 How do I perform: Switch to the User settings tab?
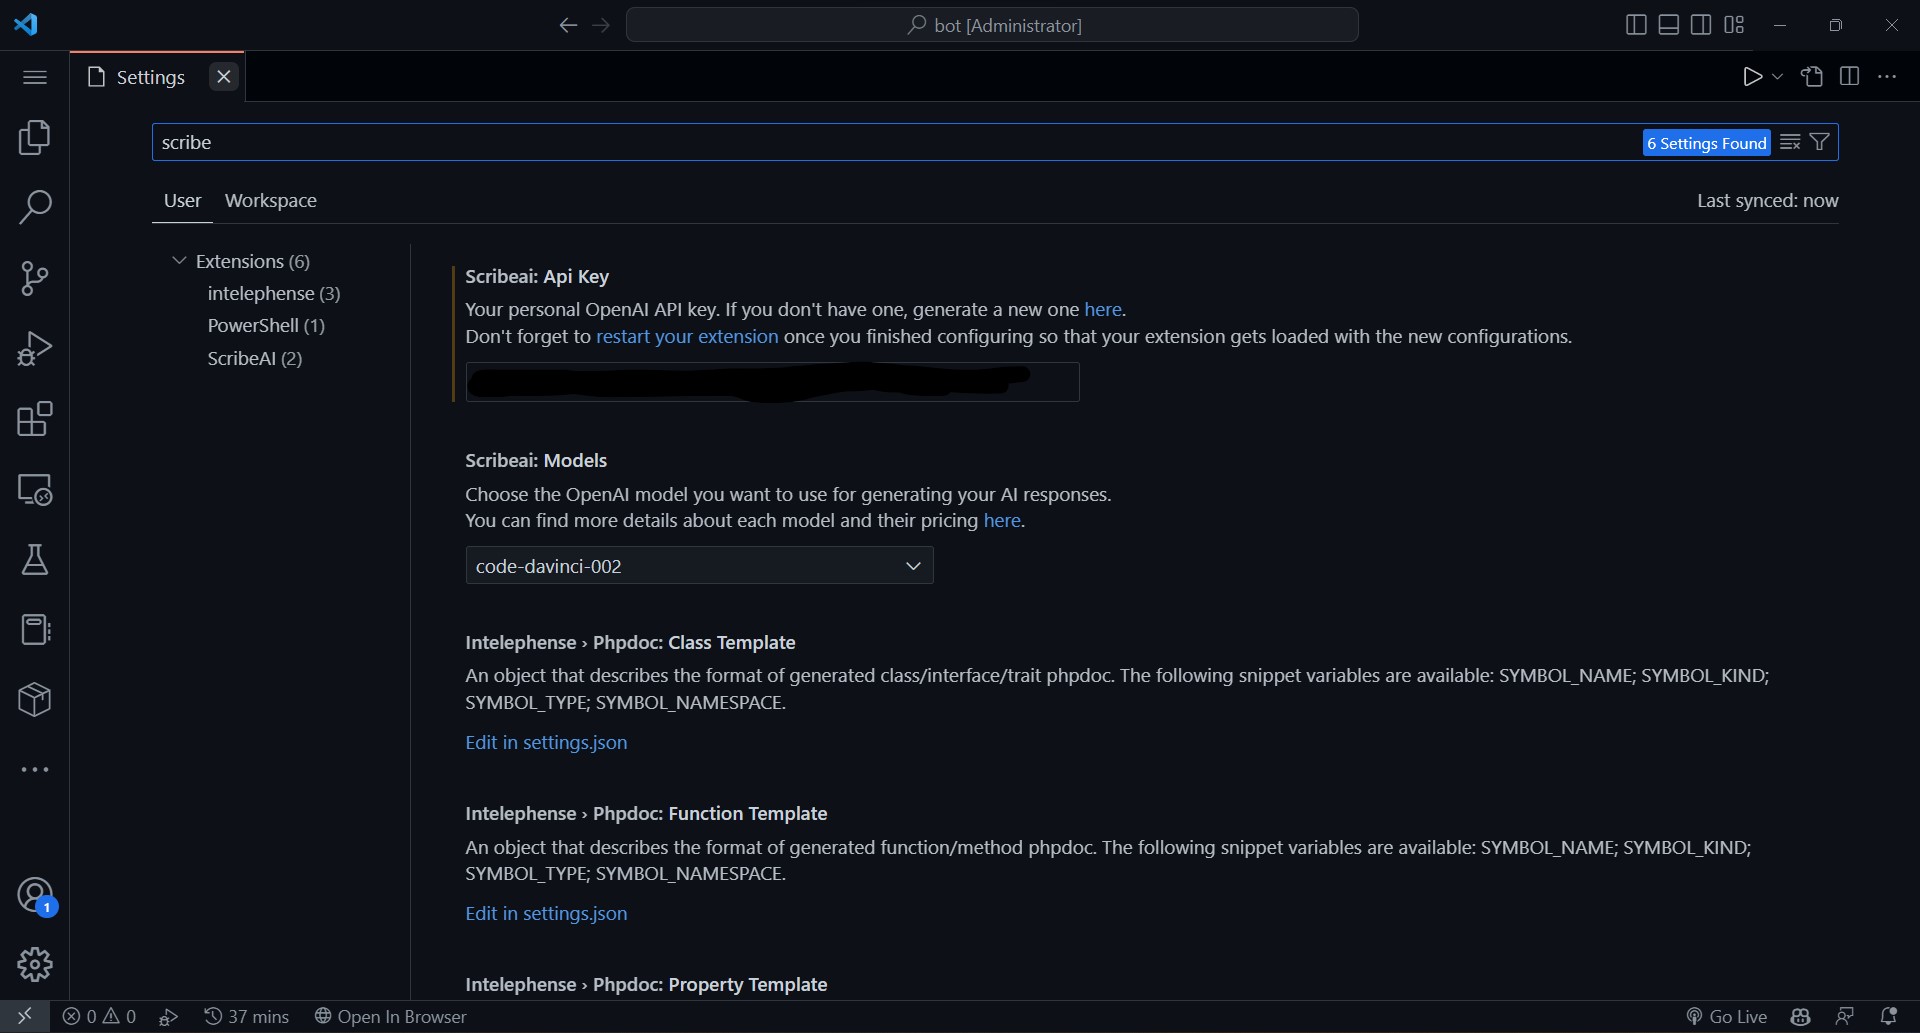(182, 201)
